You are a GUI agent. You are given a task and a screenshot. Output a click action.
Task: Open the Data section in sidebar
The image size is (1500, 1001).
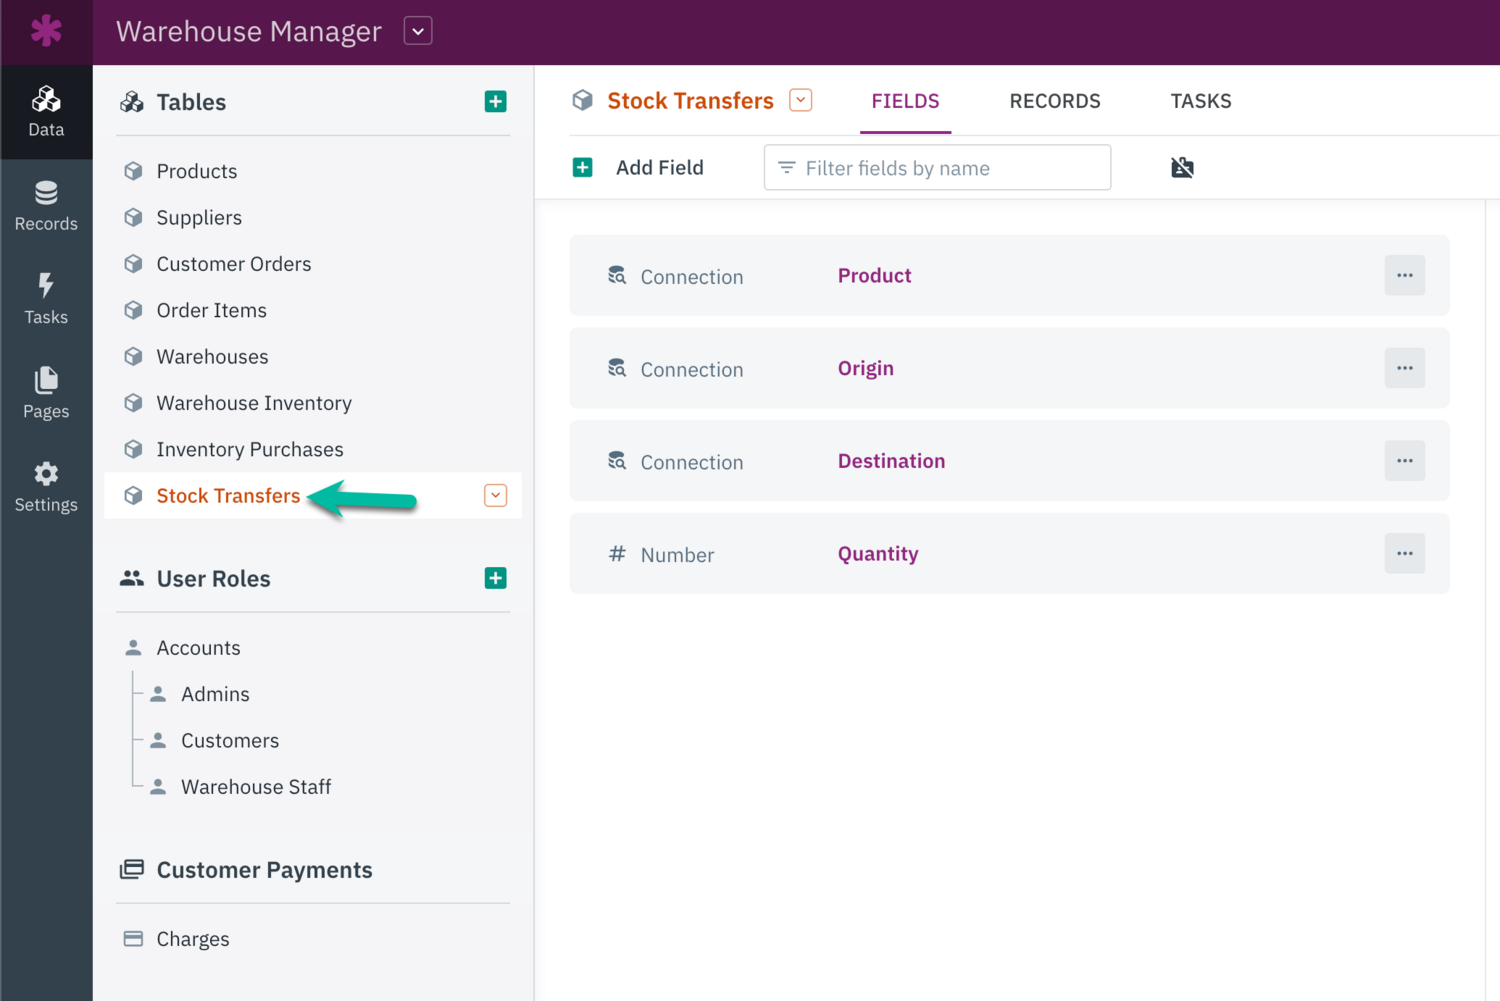pos(46,112)
